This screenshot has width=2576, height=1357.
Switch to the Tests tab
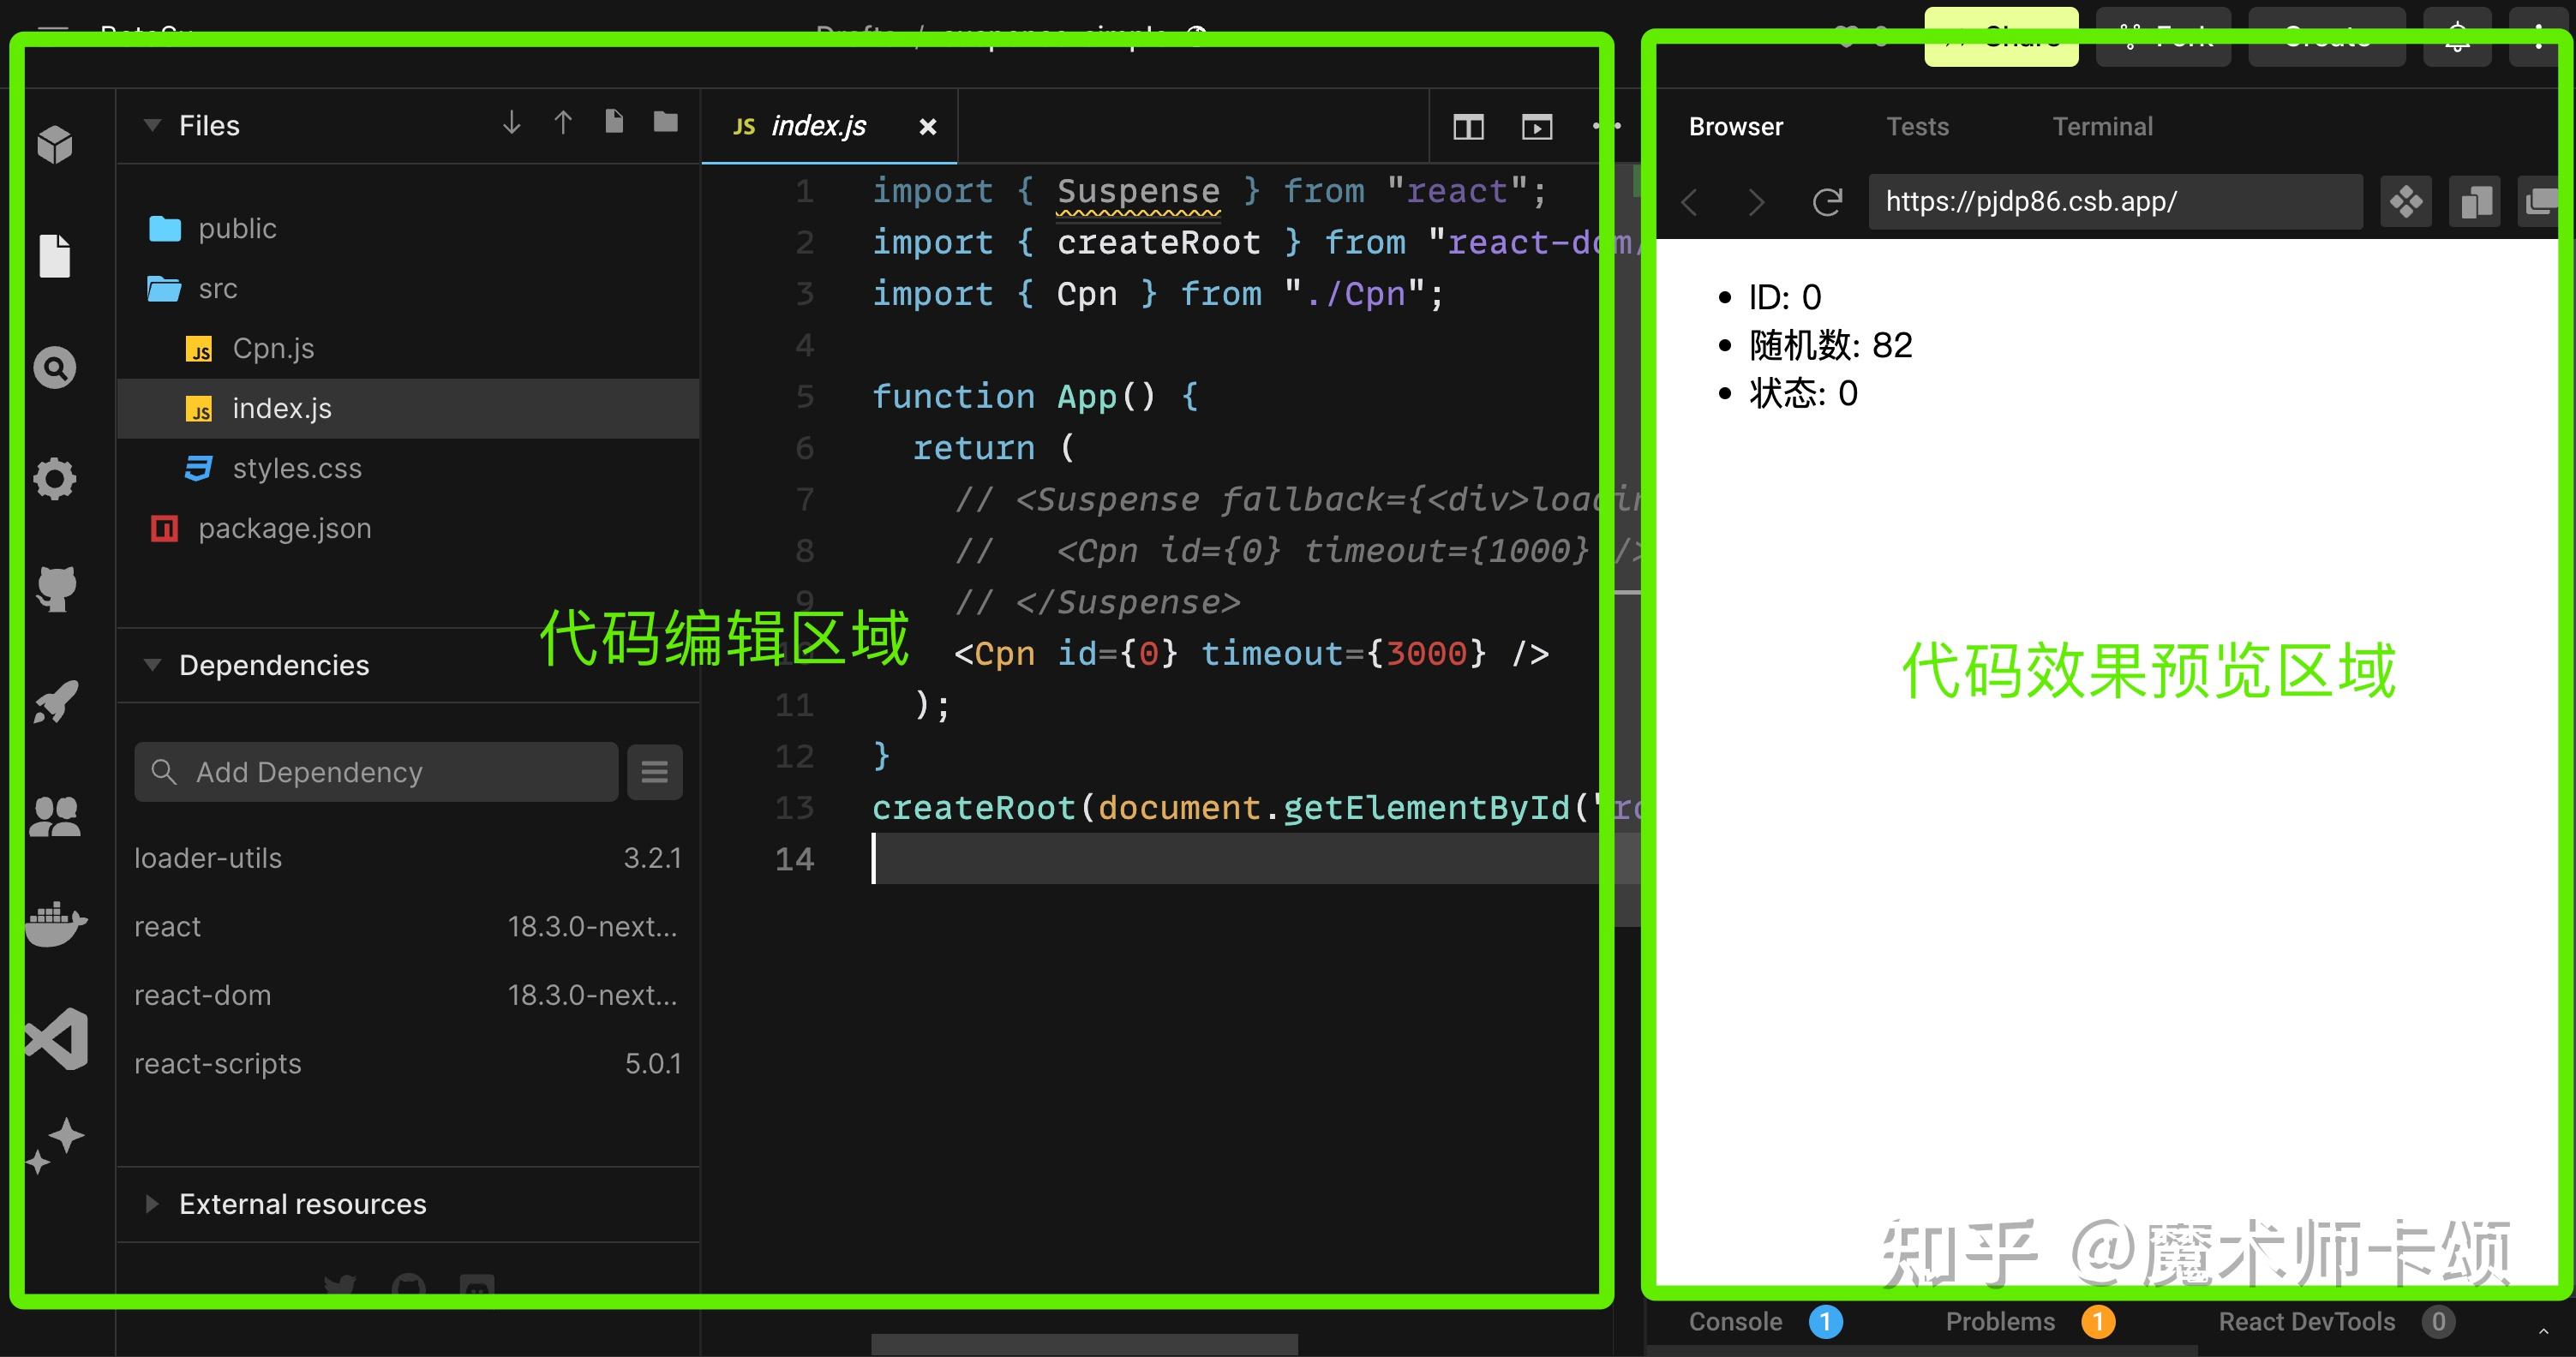(1917, 126)
